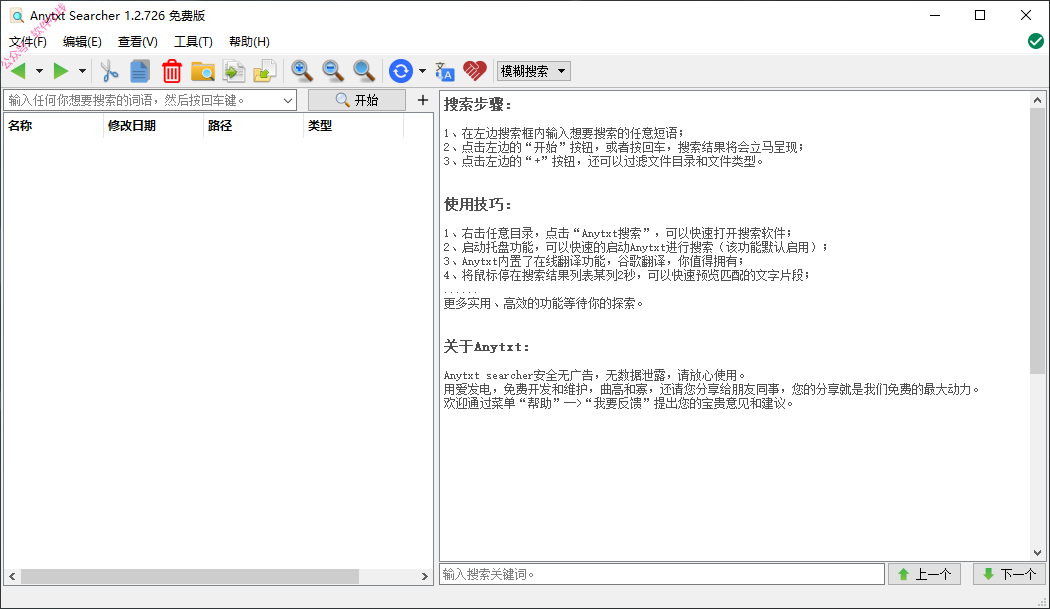Open the back history dropdown arrow

pyautogui.click(x=40, y=71)
